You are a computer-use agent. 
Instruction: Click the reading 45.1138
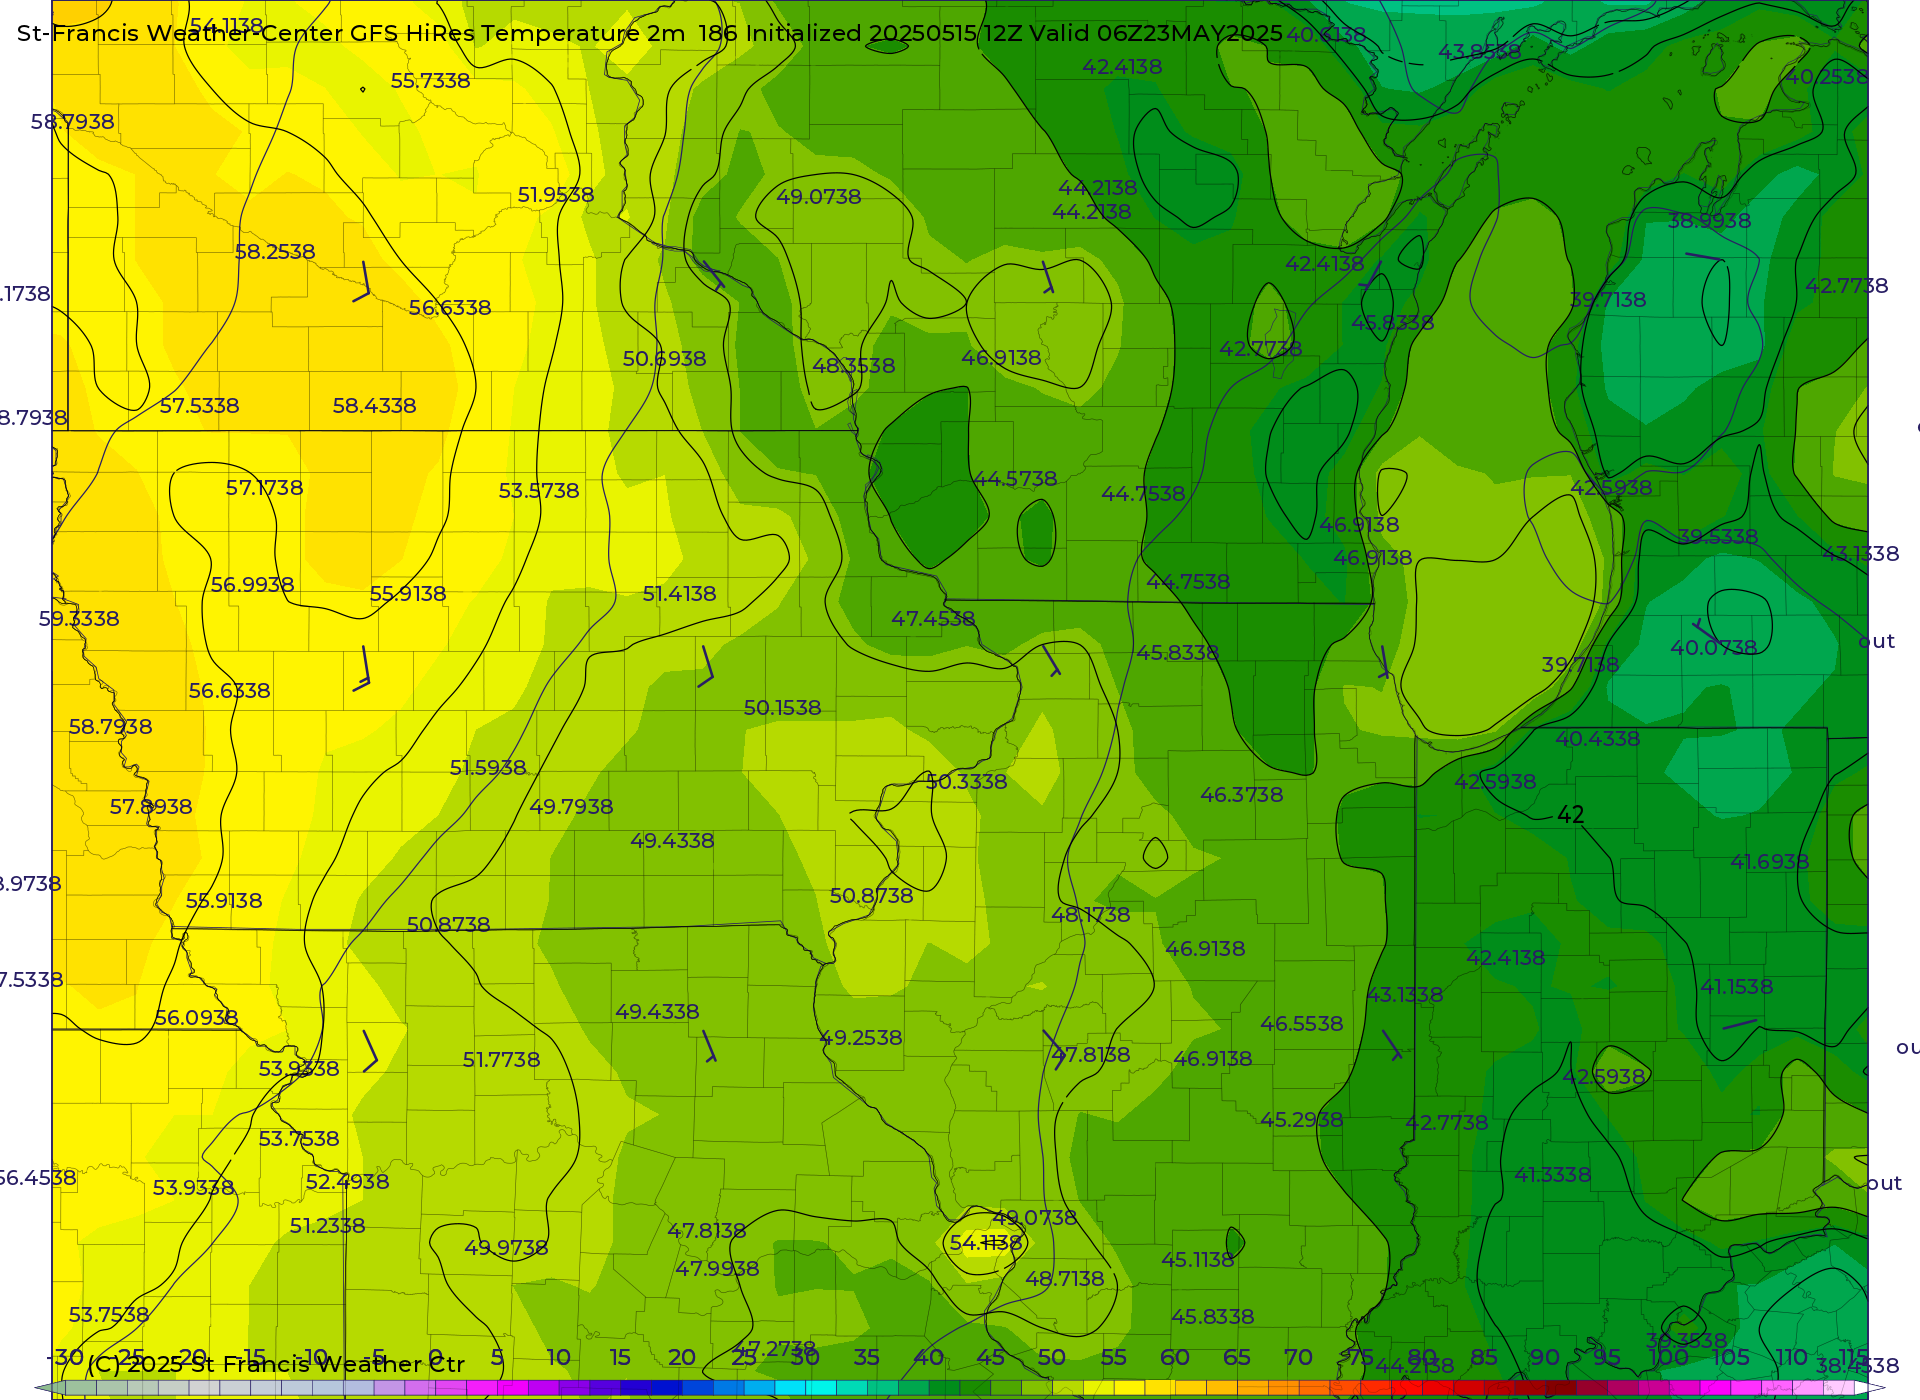click(x=1197, y=1260)
